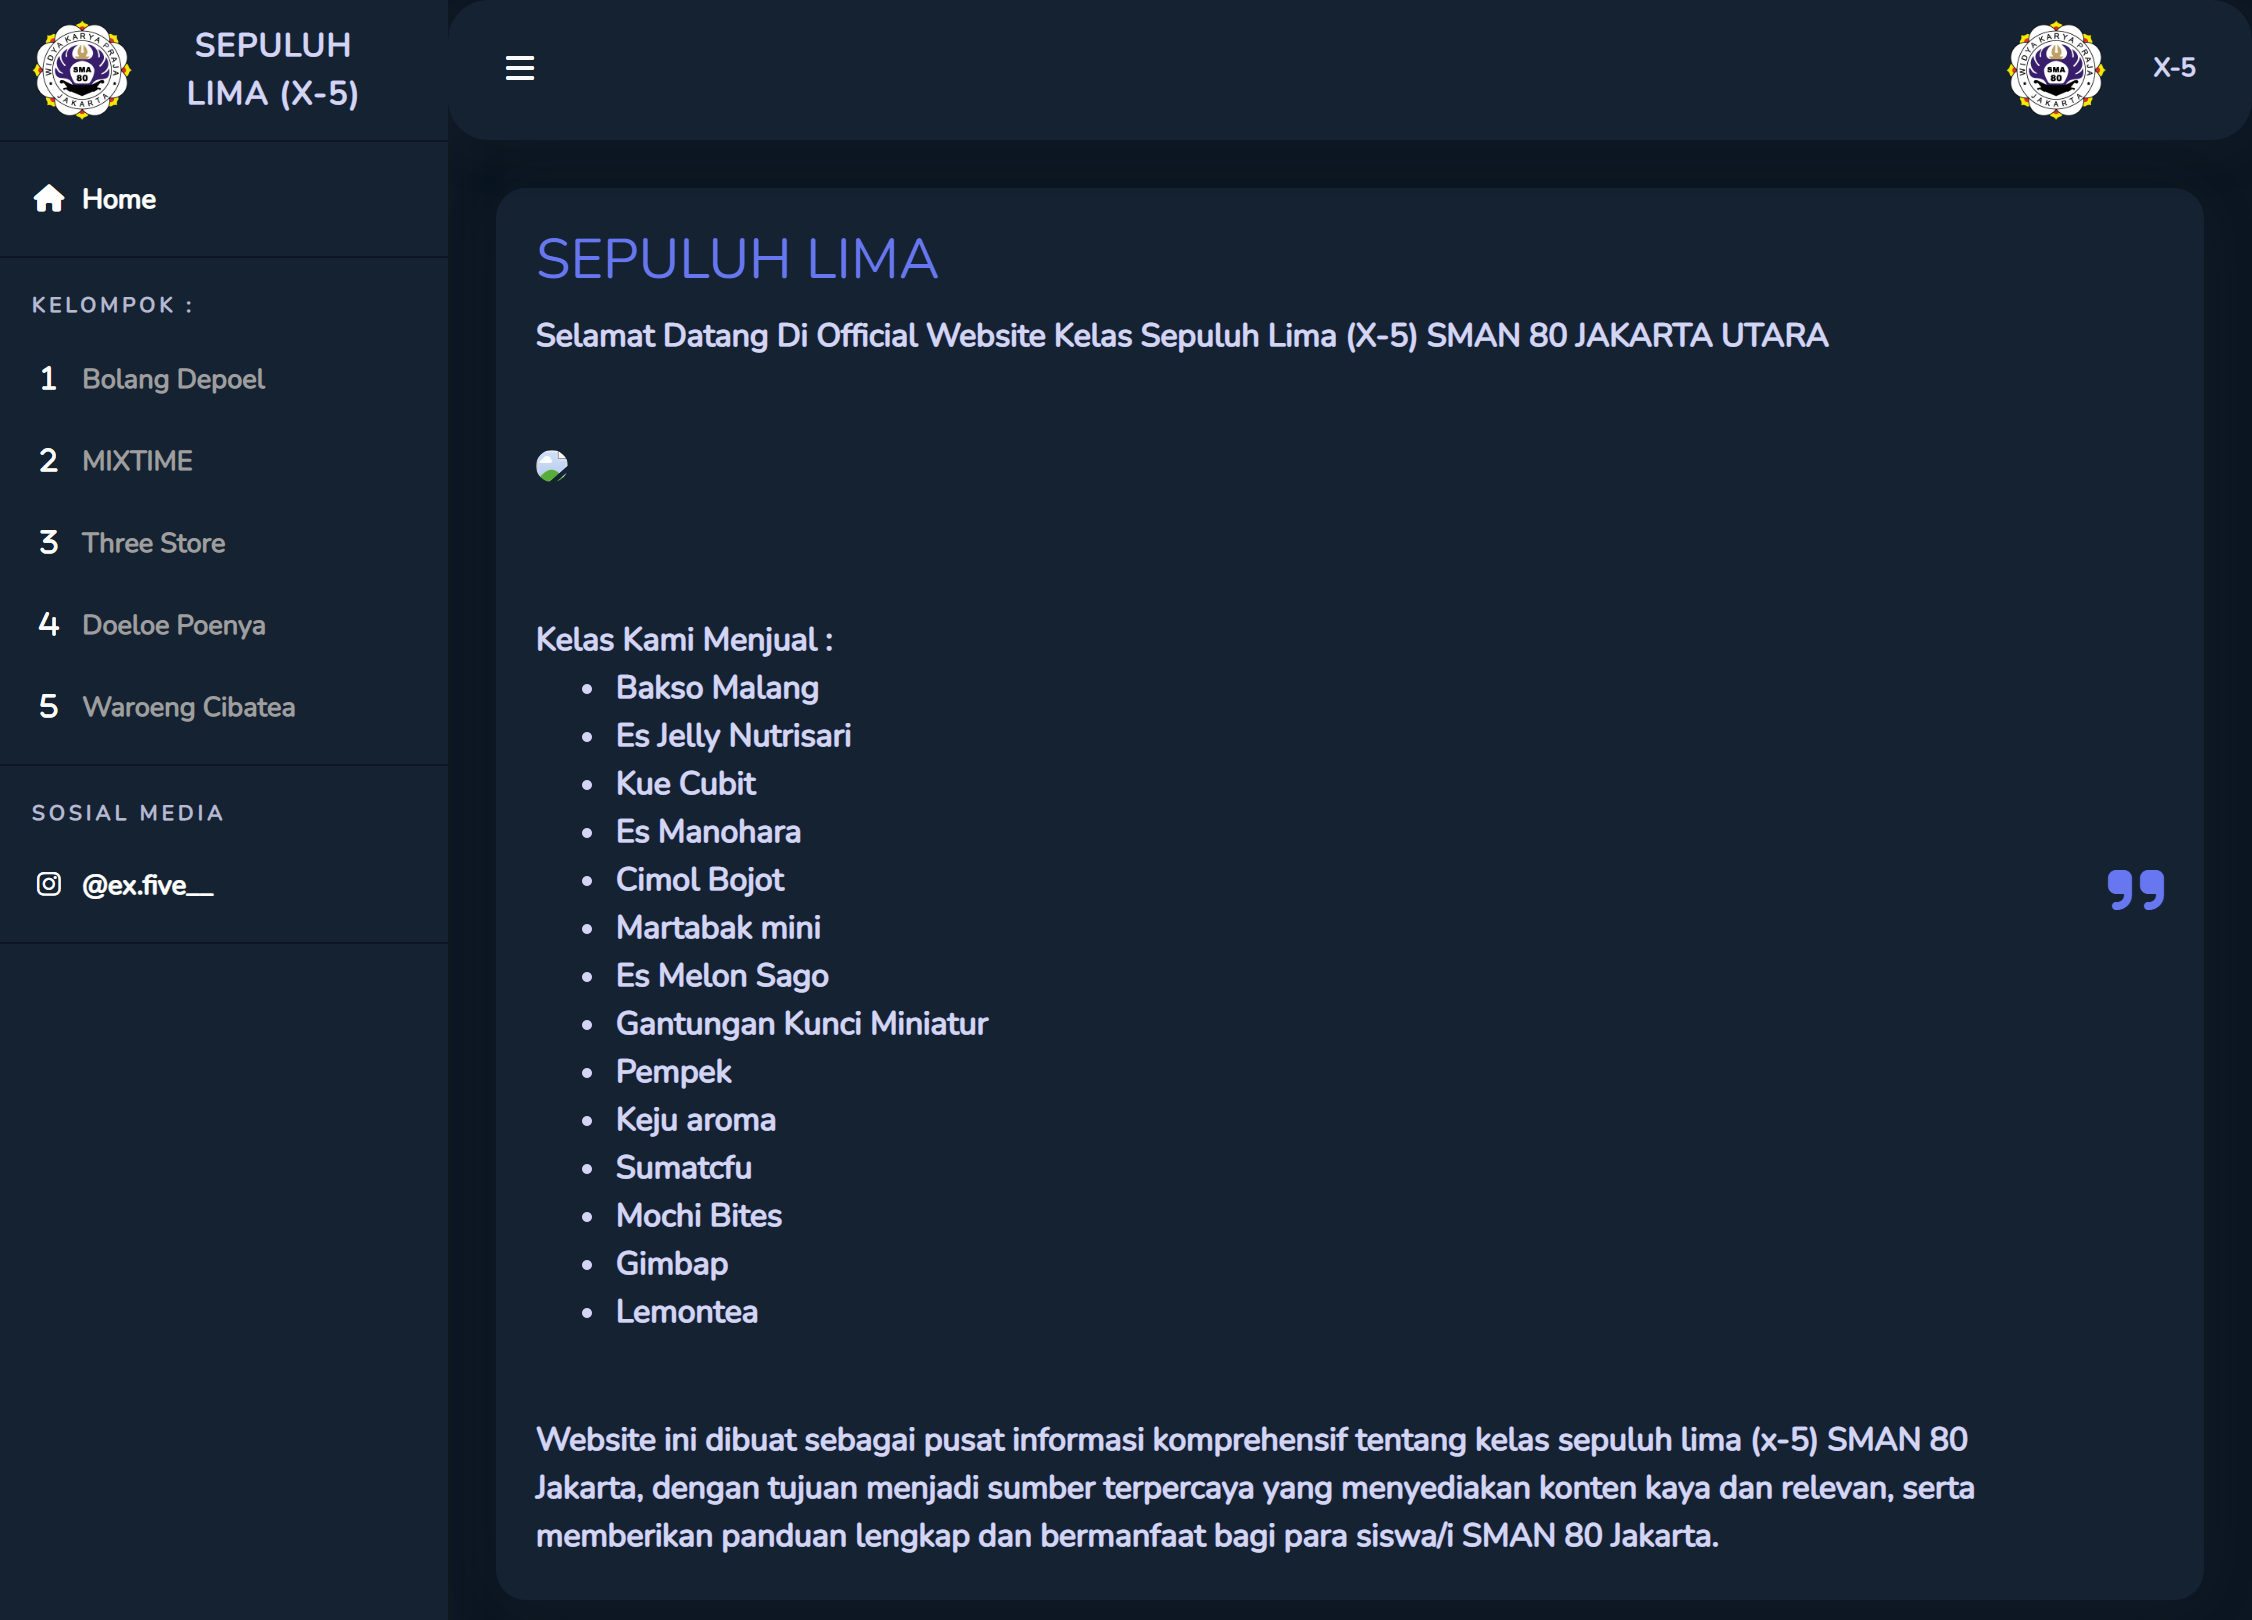Click the hamburger menu icon
Screen dimensions: 2252x1620
(519, 68)
